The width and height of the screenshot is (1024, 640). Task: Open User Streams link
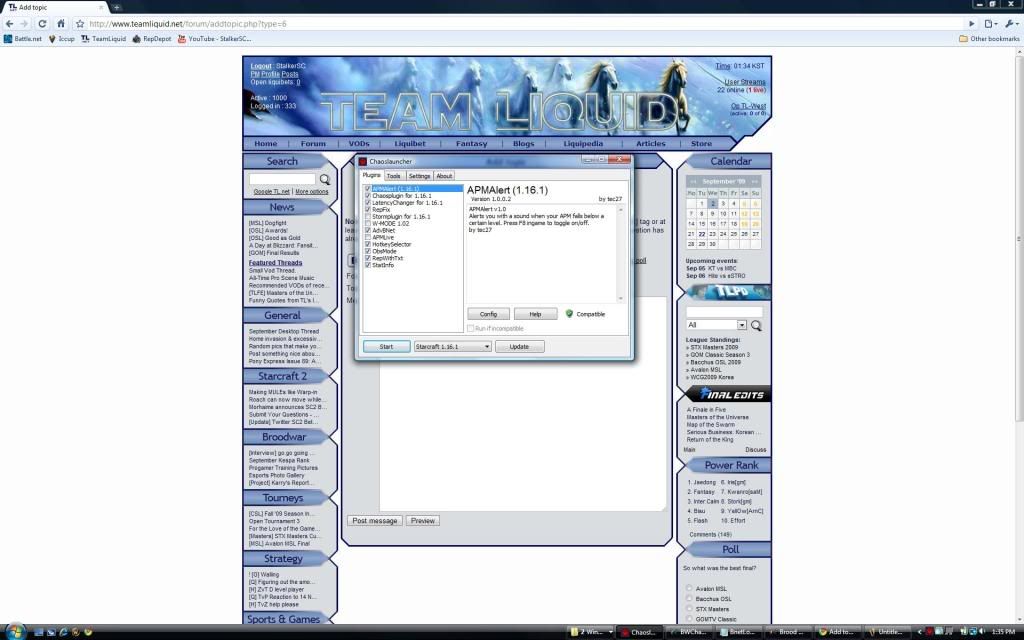745,82
